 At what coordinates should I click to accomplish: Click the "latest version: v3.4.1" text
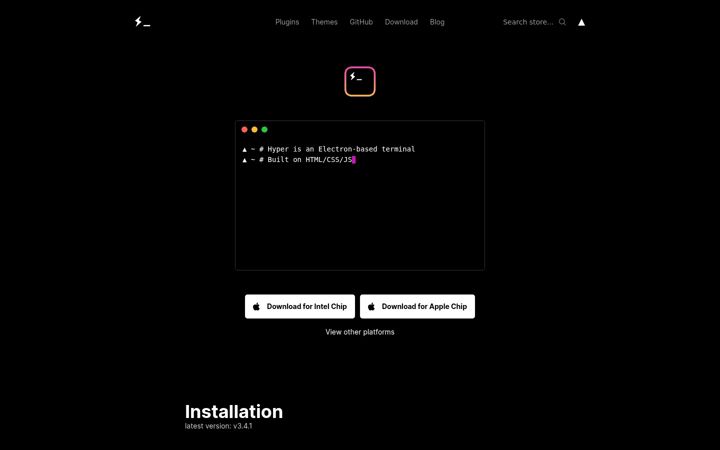tap(219, 426)
